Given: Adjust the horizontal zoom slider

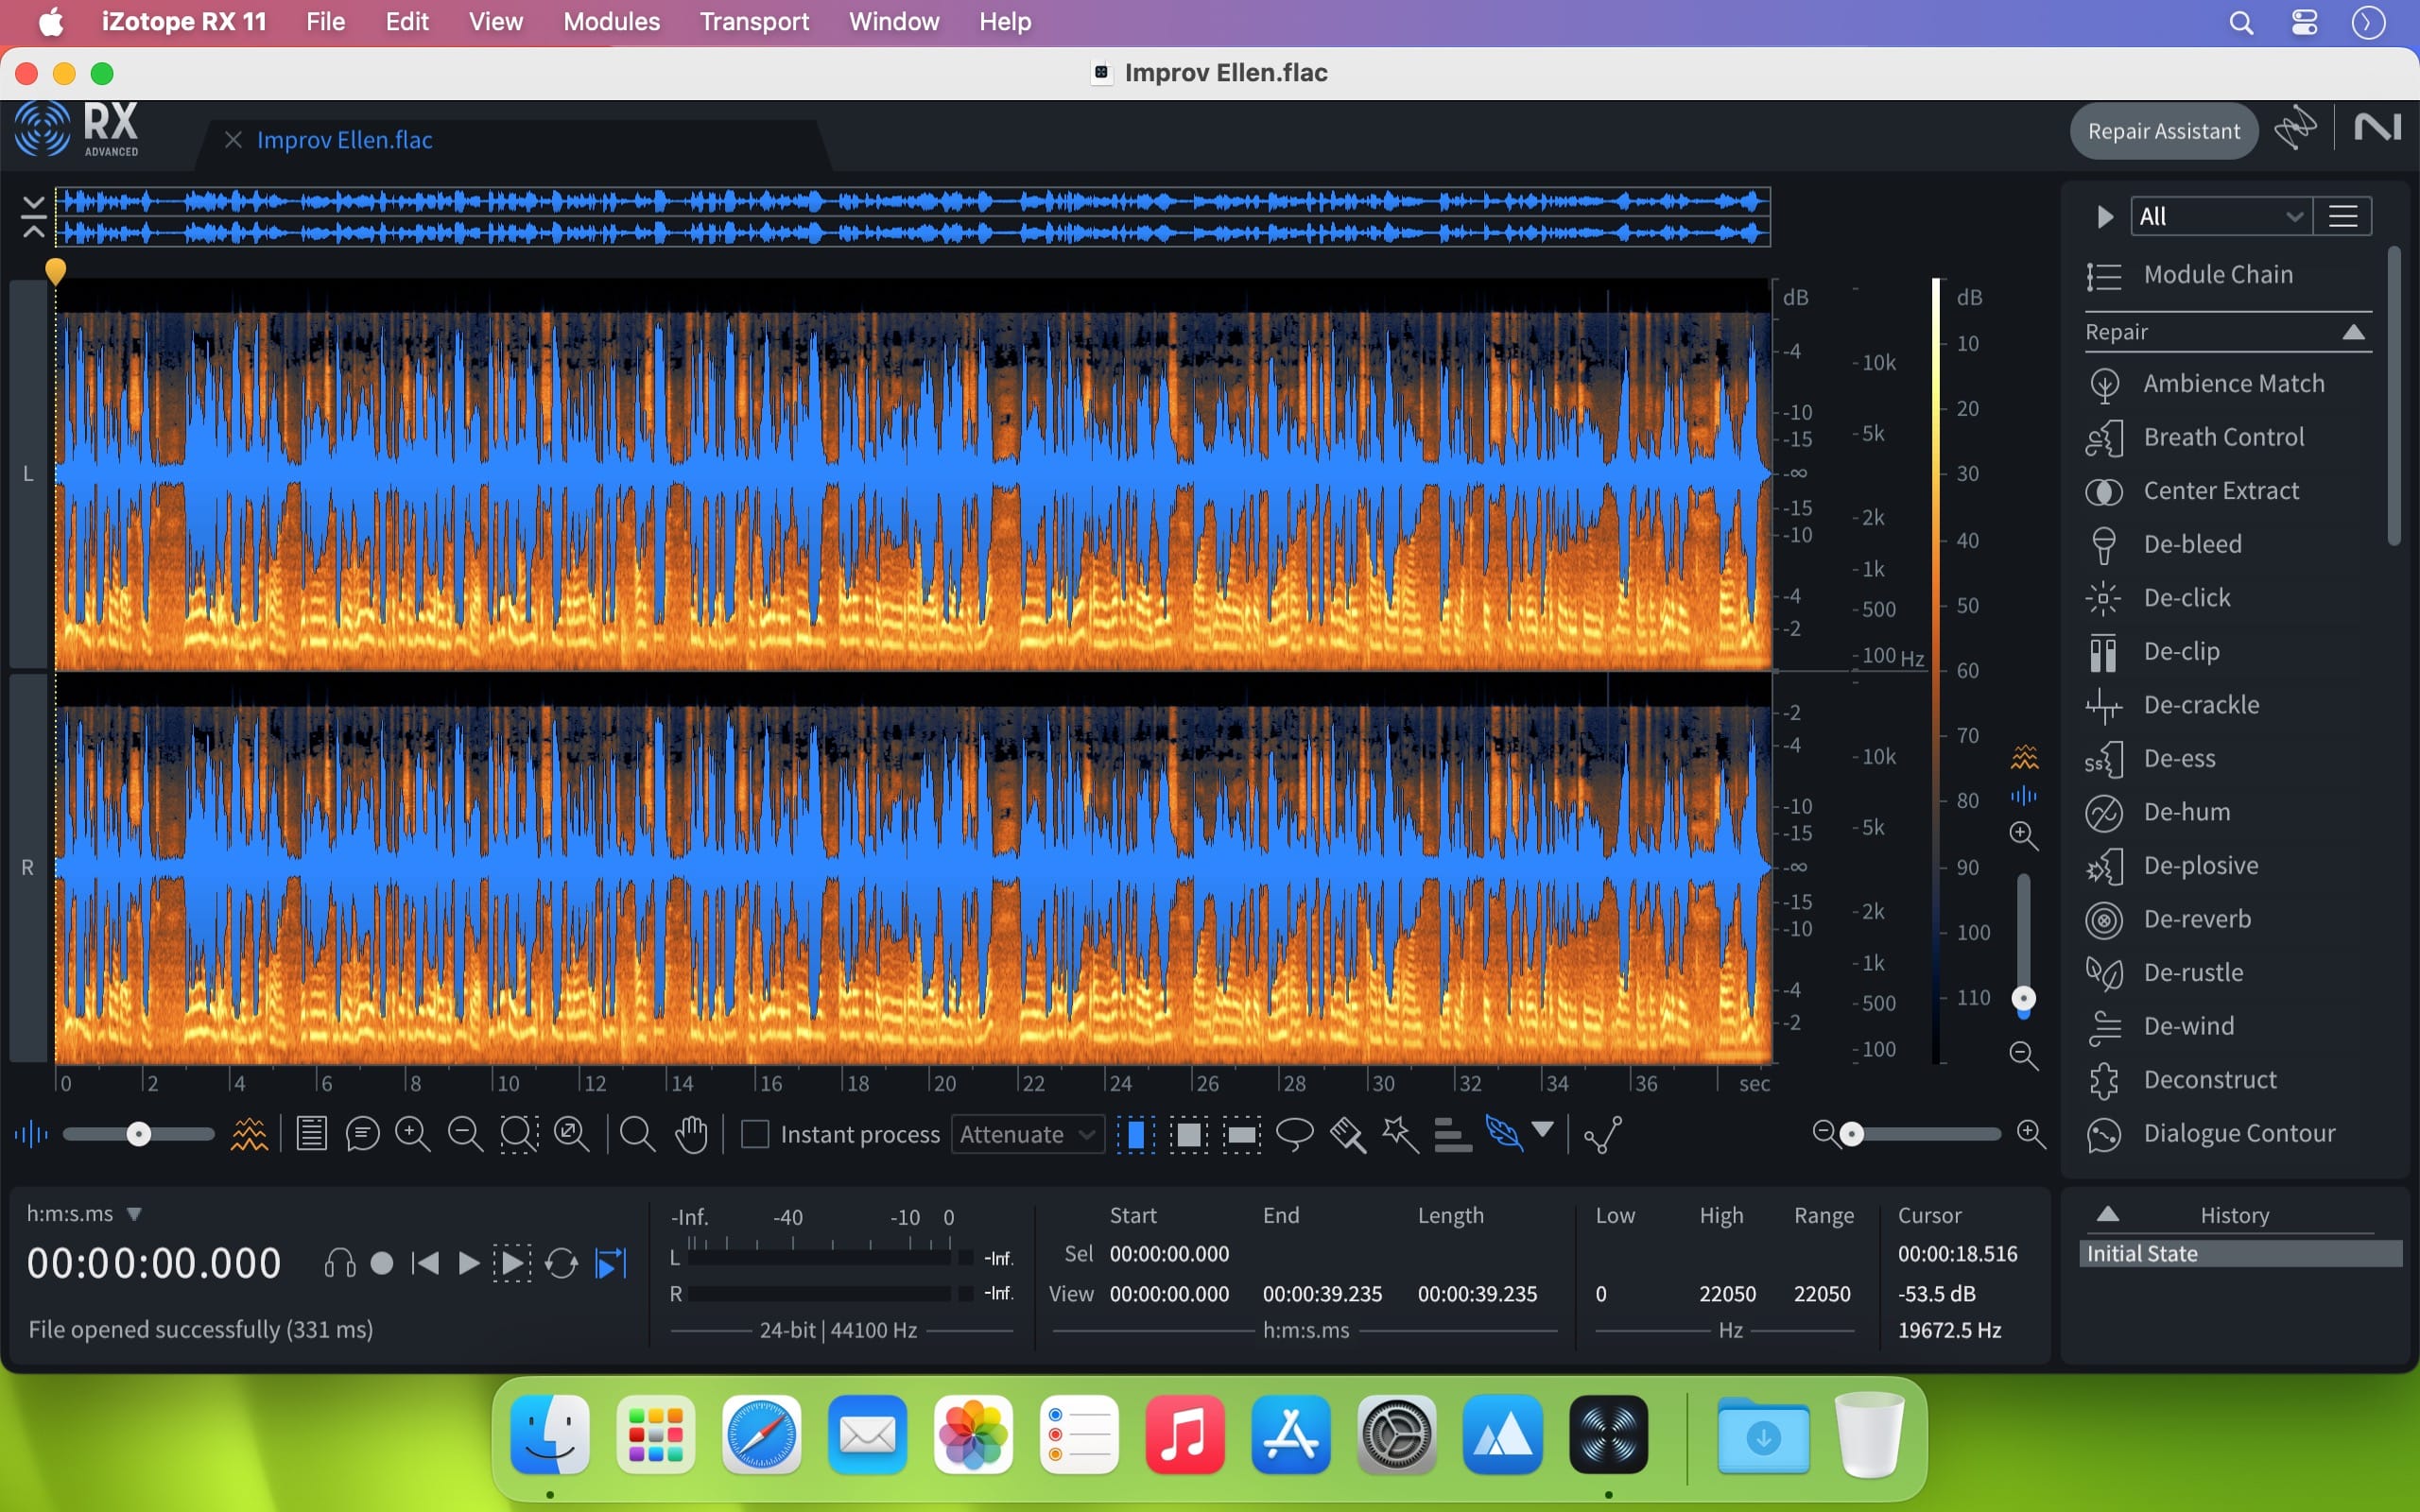Looking at the screenshot, I should click(x=1852, y=1134).
